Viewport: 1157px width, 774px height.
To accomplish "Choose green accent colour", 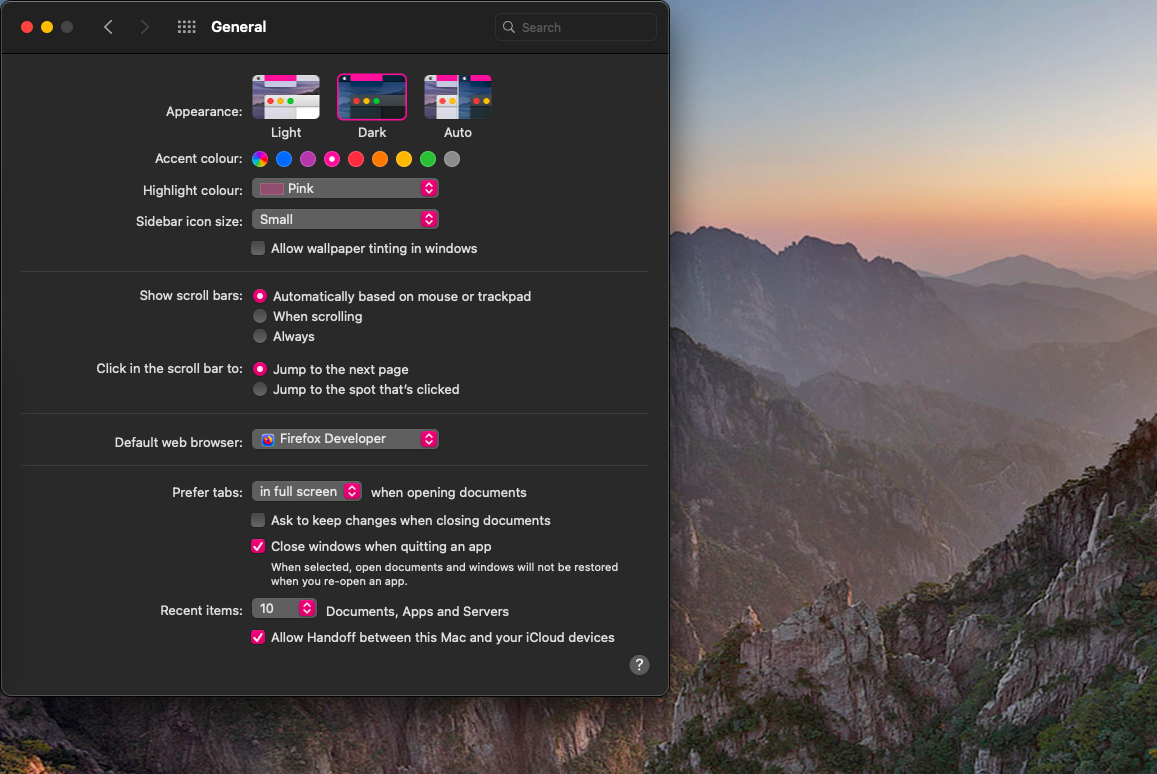I will click(428, 159).
